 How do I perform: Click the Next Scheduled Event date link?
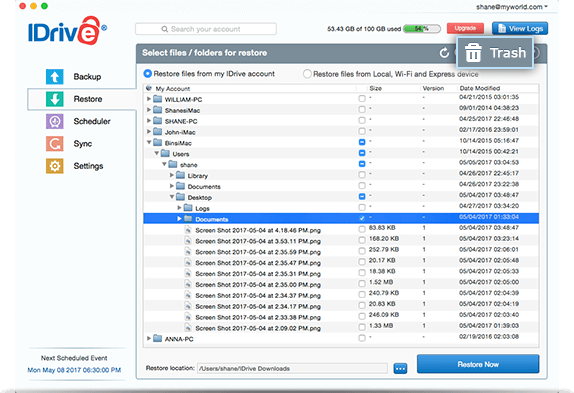click(x=74, y=370)
